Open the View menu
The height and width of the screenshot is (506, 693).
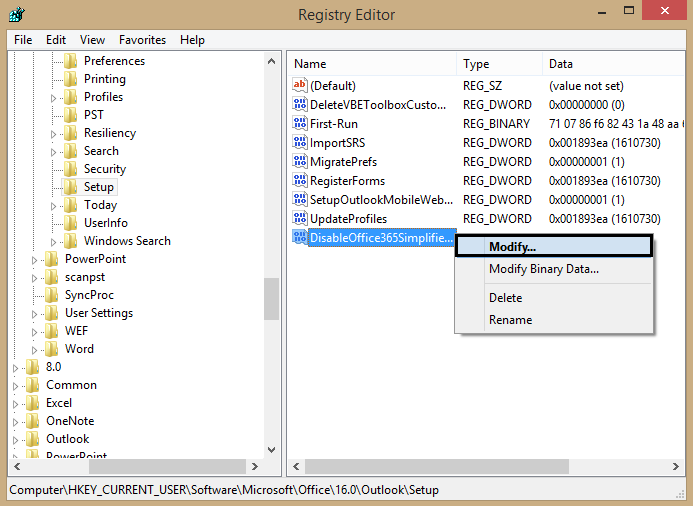92,40
